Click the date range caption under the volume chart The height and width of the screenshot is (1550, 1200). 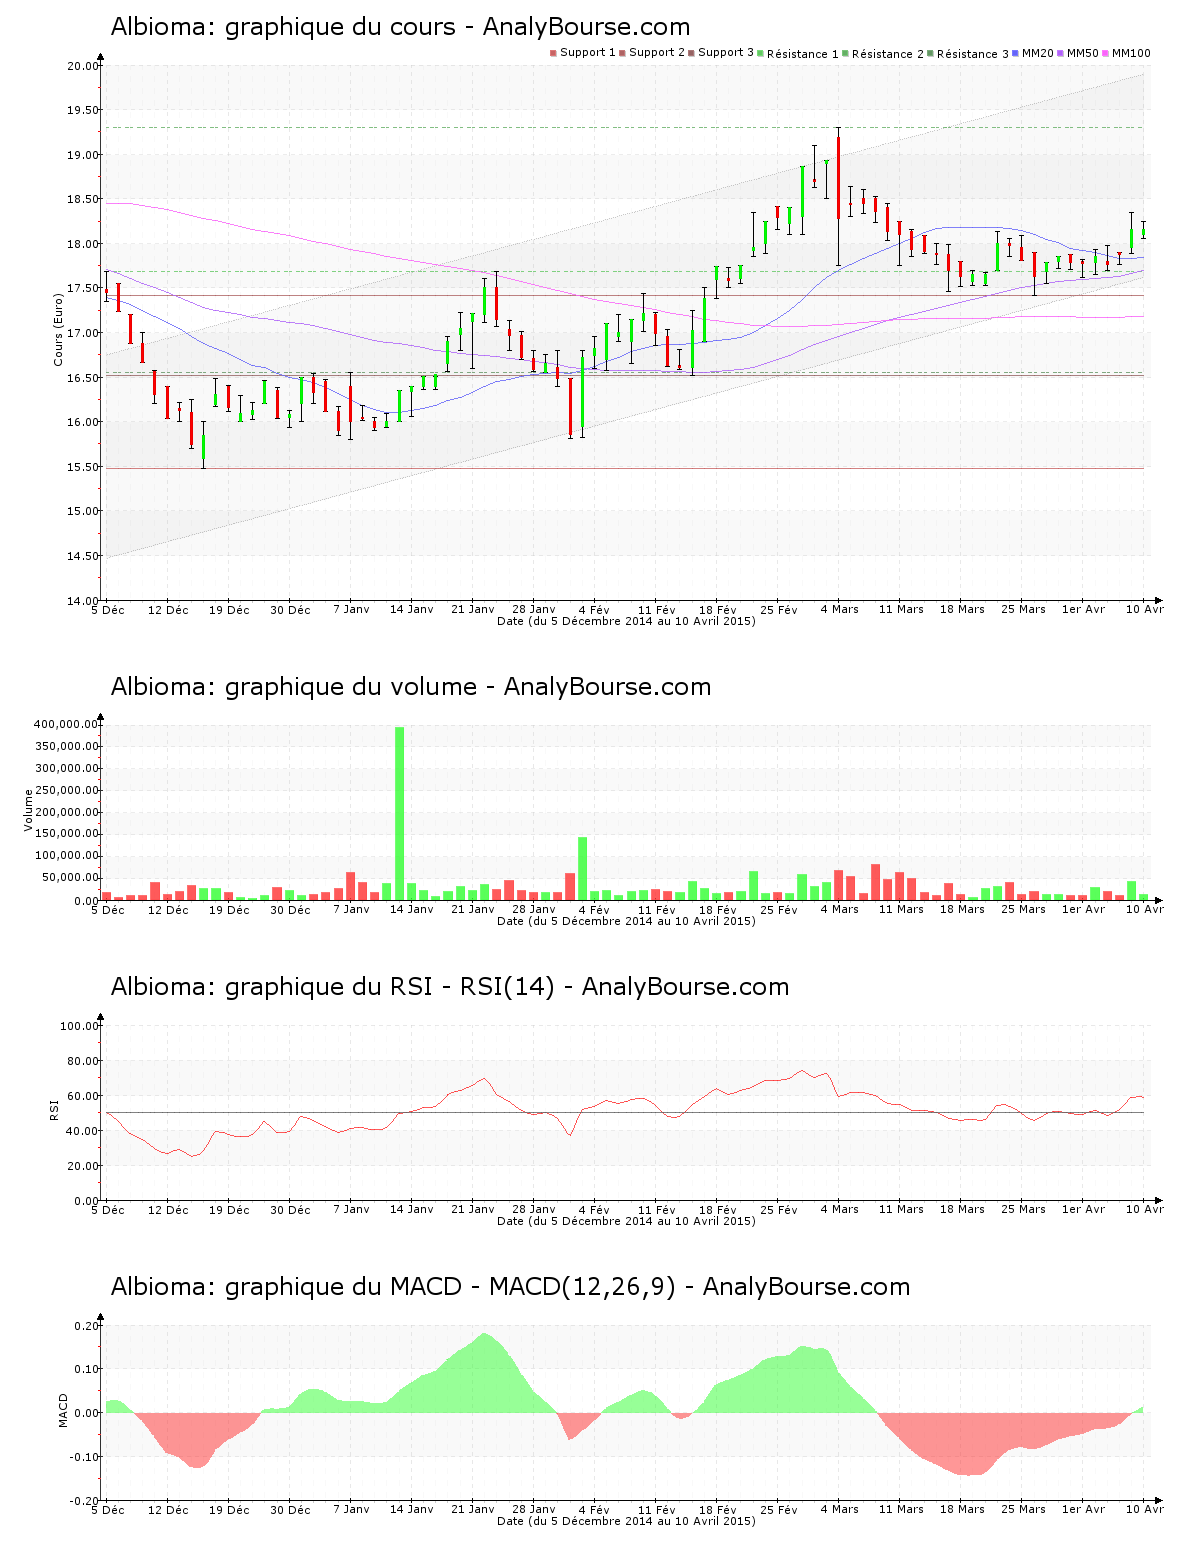pos(626,921)
